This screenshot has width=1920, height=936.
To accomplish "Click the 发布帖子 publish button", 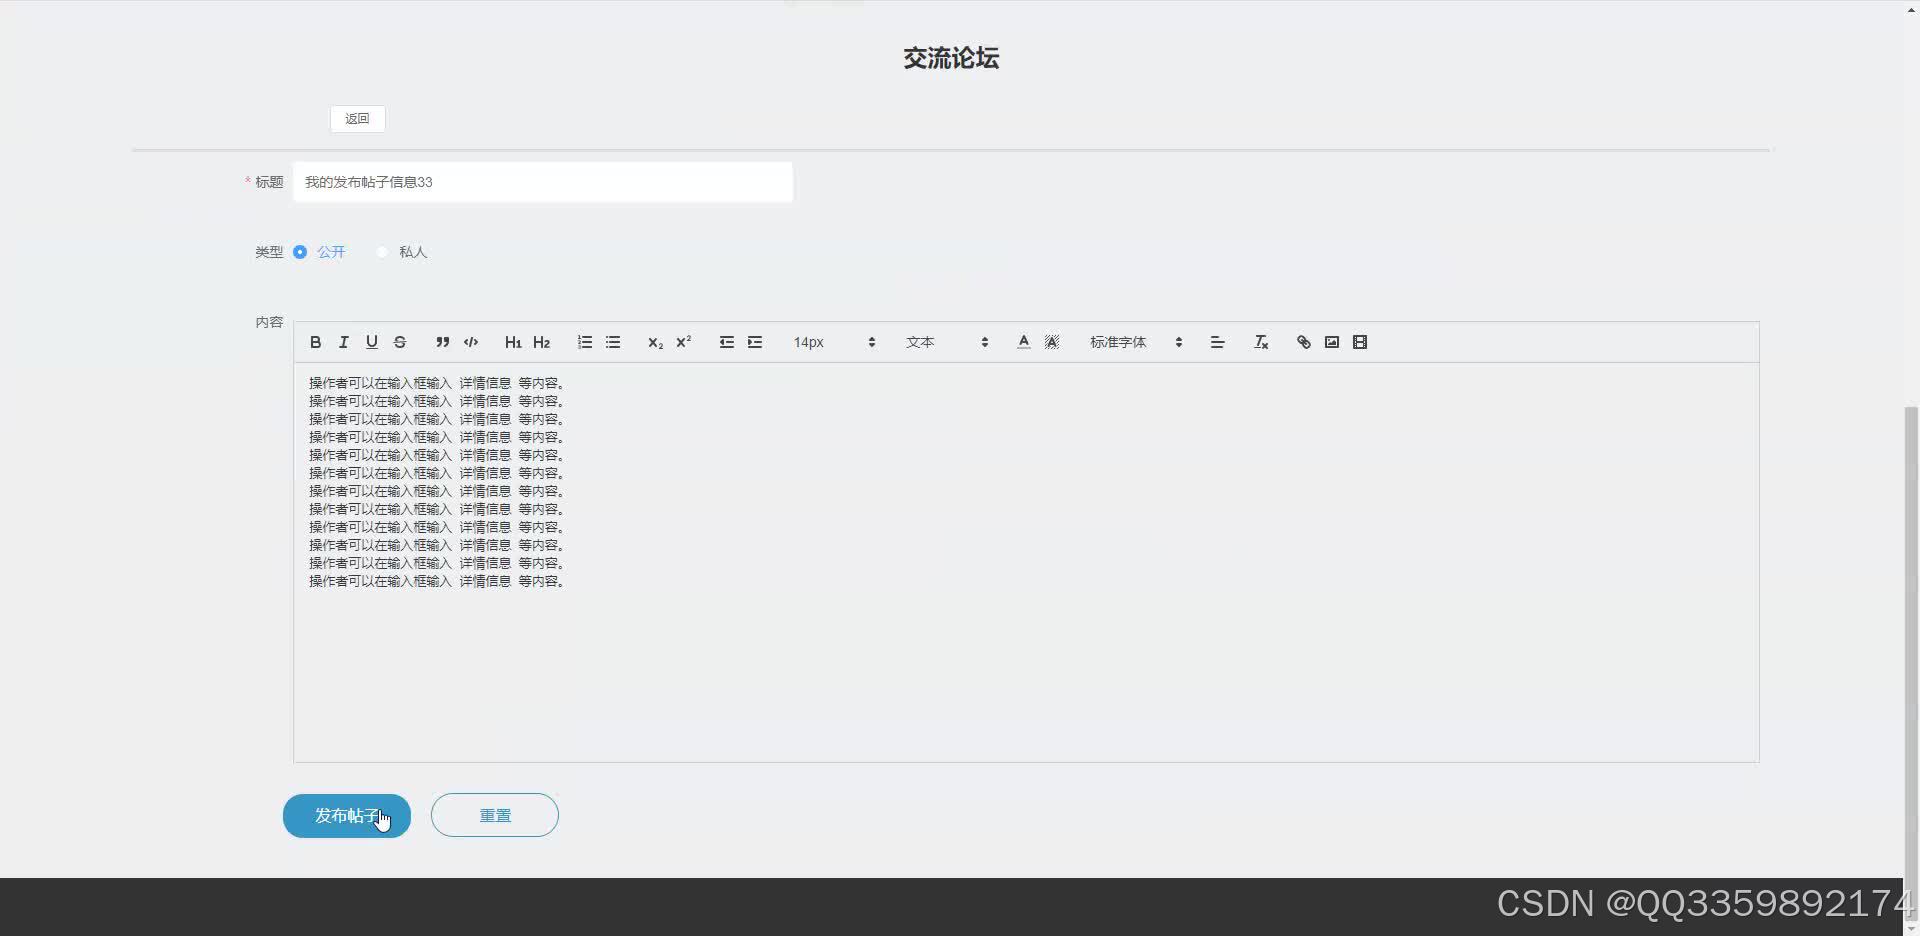I will point(347,816).
